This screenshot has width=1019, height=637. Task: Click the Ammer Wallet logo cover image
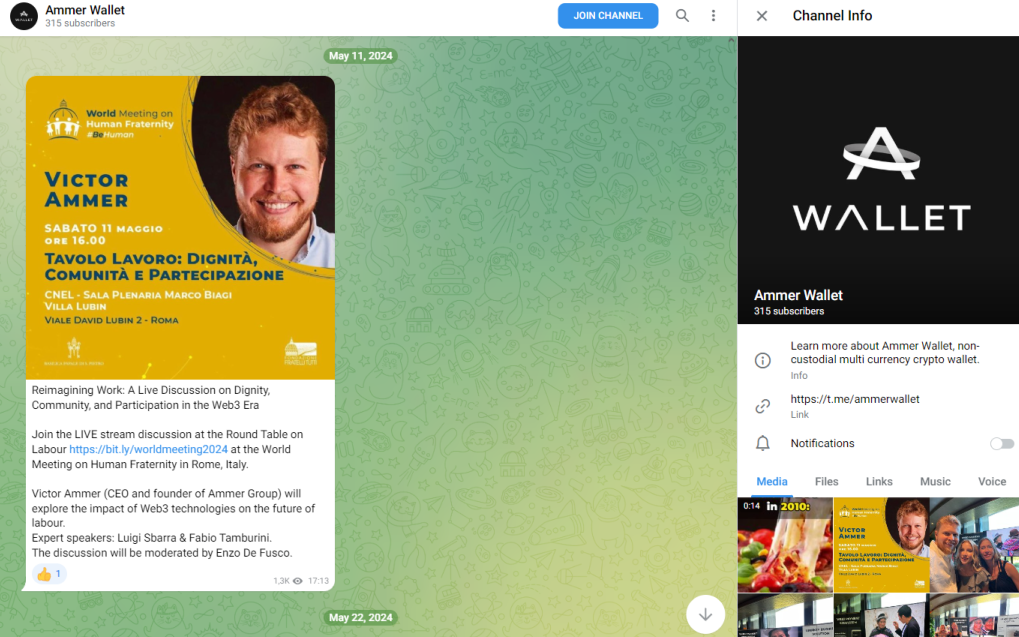click(881, 180)
